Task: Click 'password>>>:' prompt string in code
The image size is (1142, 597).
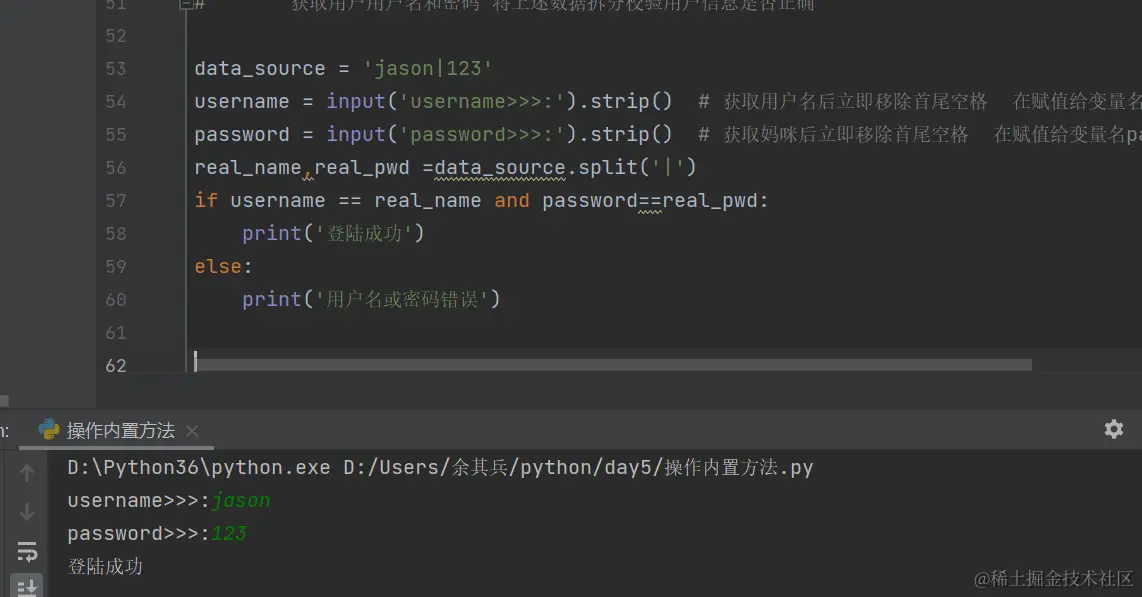Action: click(x=482, y=134)
